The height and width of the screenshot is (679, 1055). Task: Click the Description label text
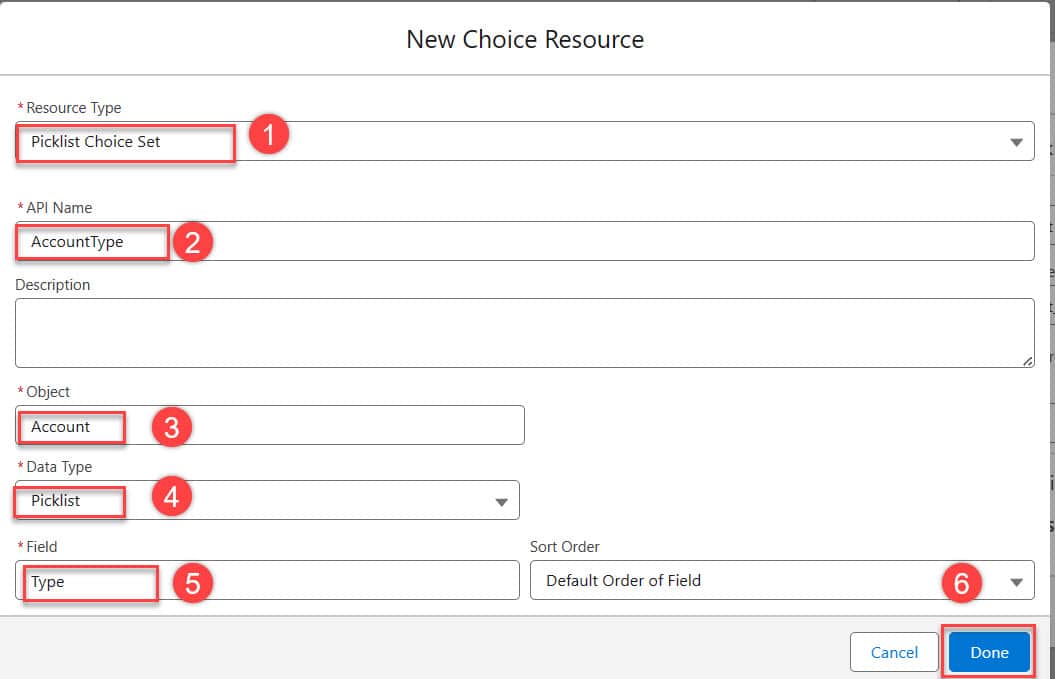[52, 285]
